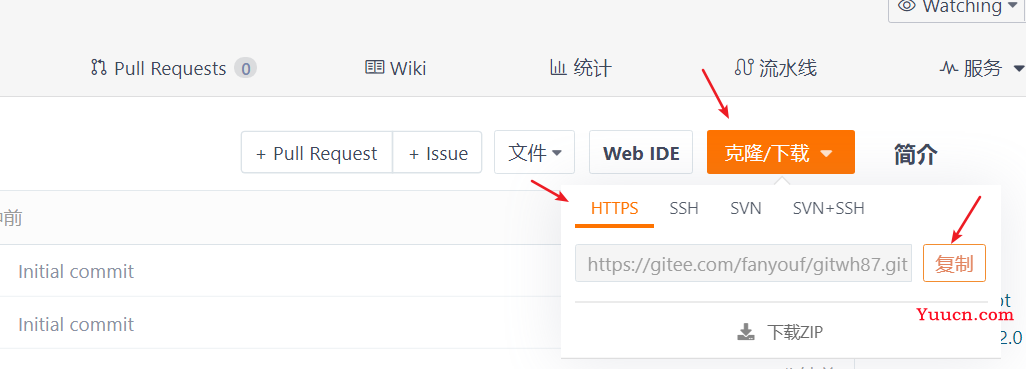Select the SVN tab
Image resolution: width=1026 pixels, height=369 pixels.
[746, 209]
